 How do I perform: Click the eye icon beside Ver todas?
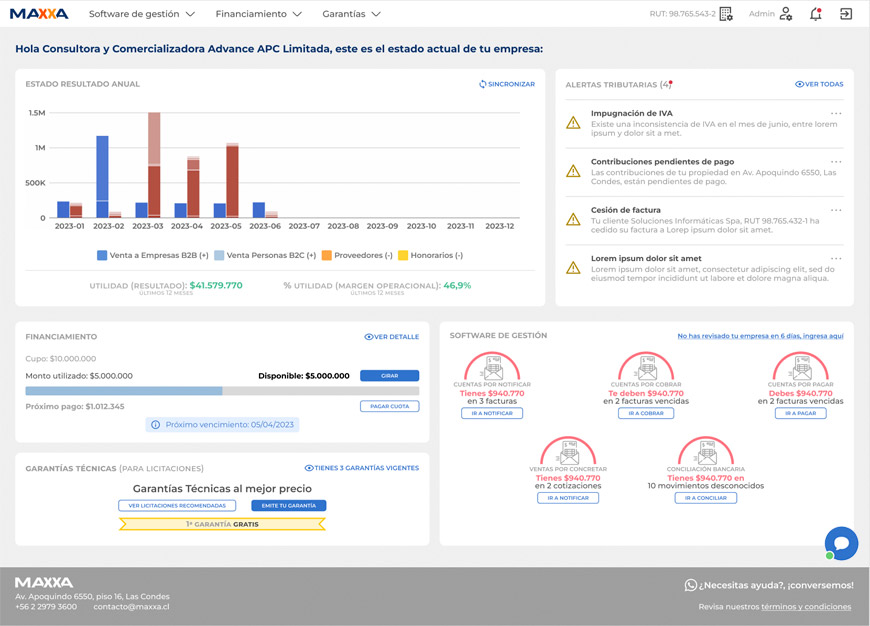pyautogui.click(x=799, y=84)
